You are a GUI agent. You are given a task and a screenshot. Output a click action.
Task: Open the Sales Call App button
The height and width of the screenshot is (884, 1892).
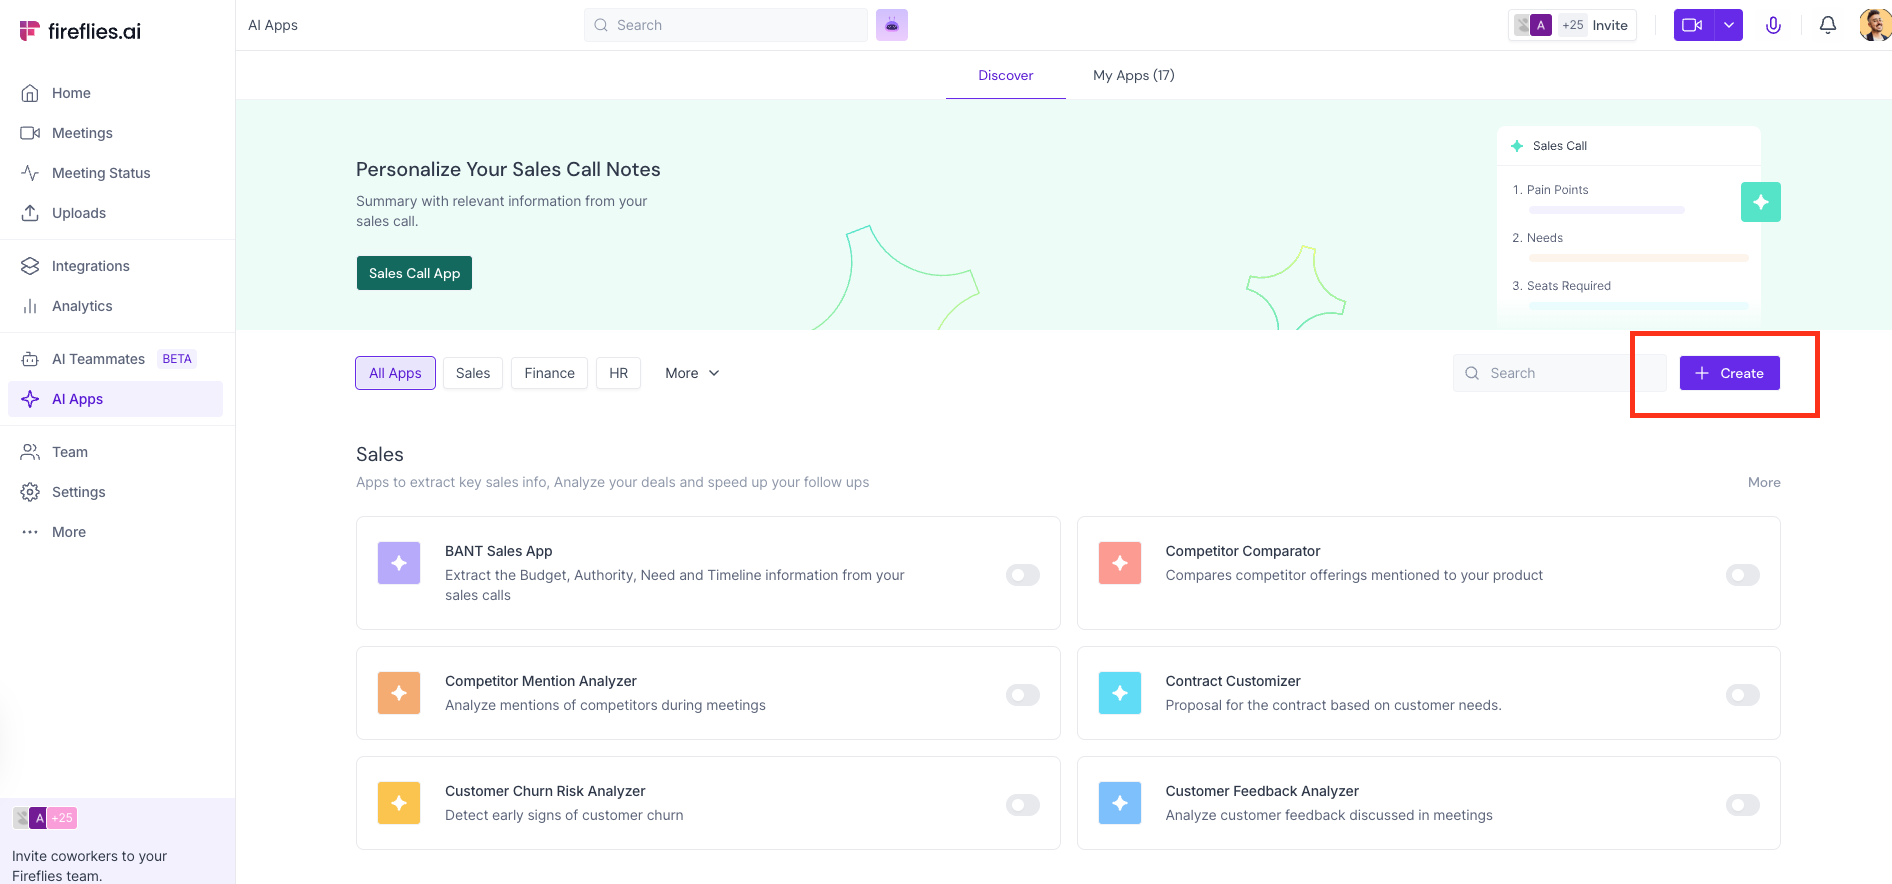point(414,273)
